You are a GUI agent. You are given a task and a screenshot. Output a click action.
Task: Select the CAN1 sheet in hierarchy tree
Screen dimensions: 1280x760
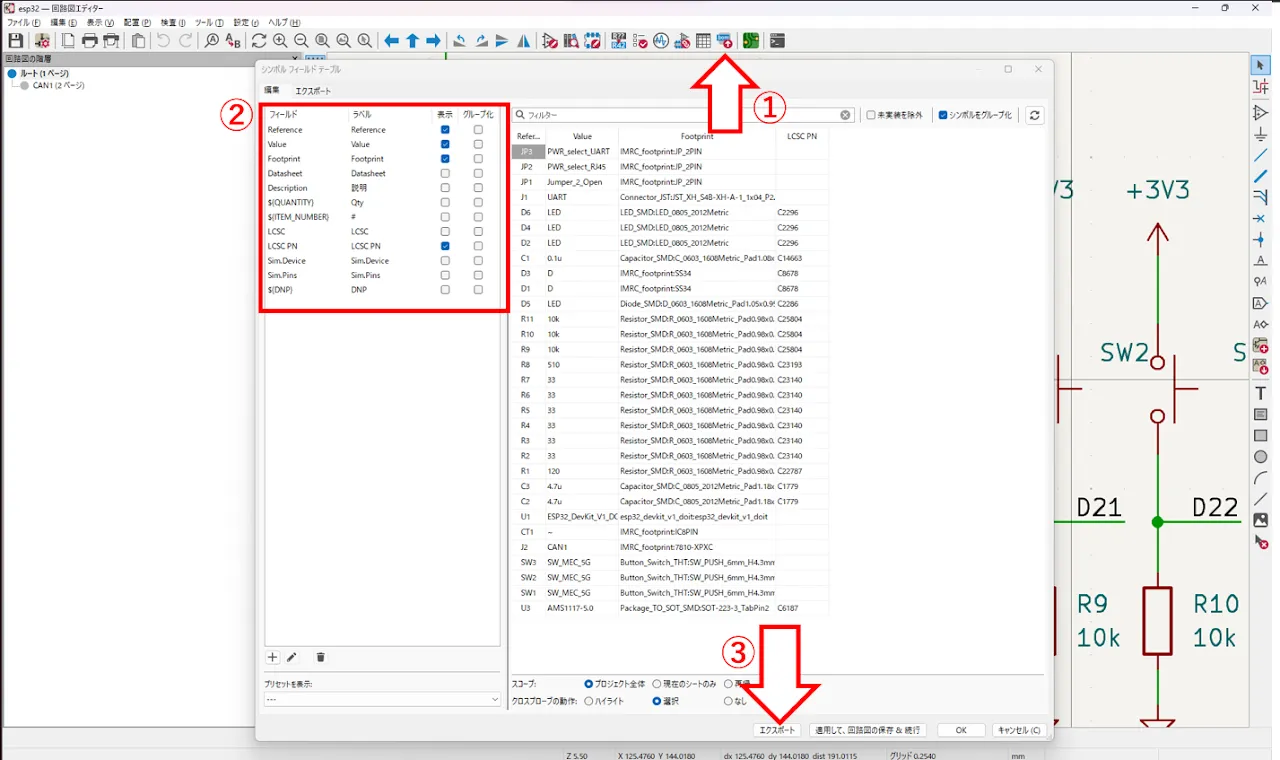(x=58, y=86)
